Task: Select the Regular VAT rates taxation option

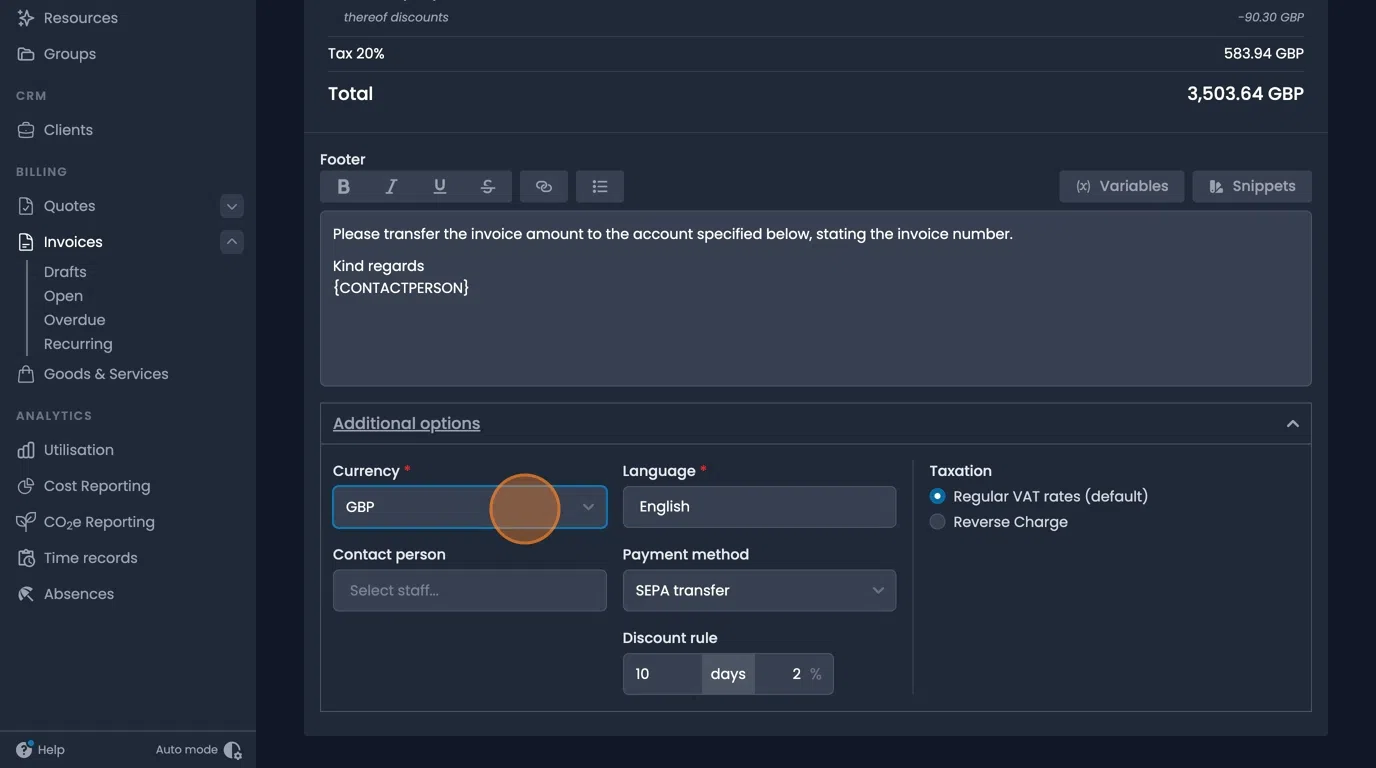Action: tap(937, 495)
